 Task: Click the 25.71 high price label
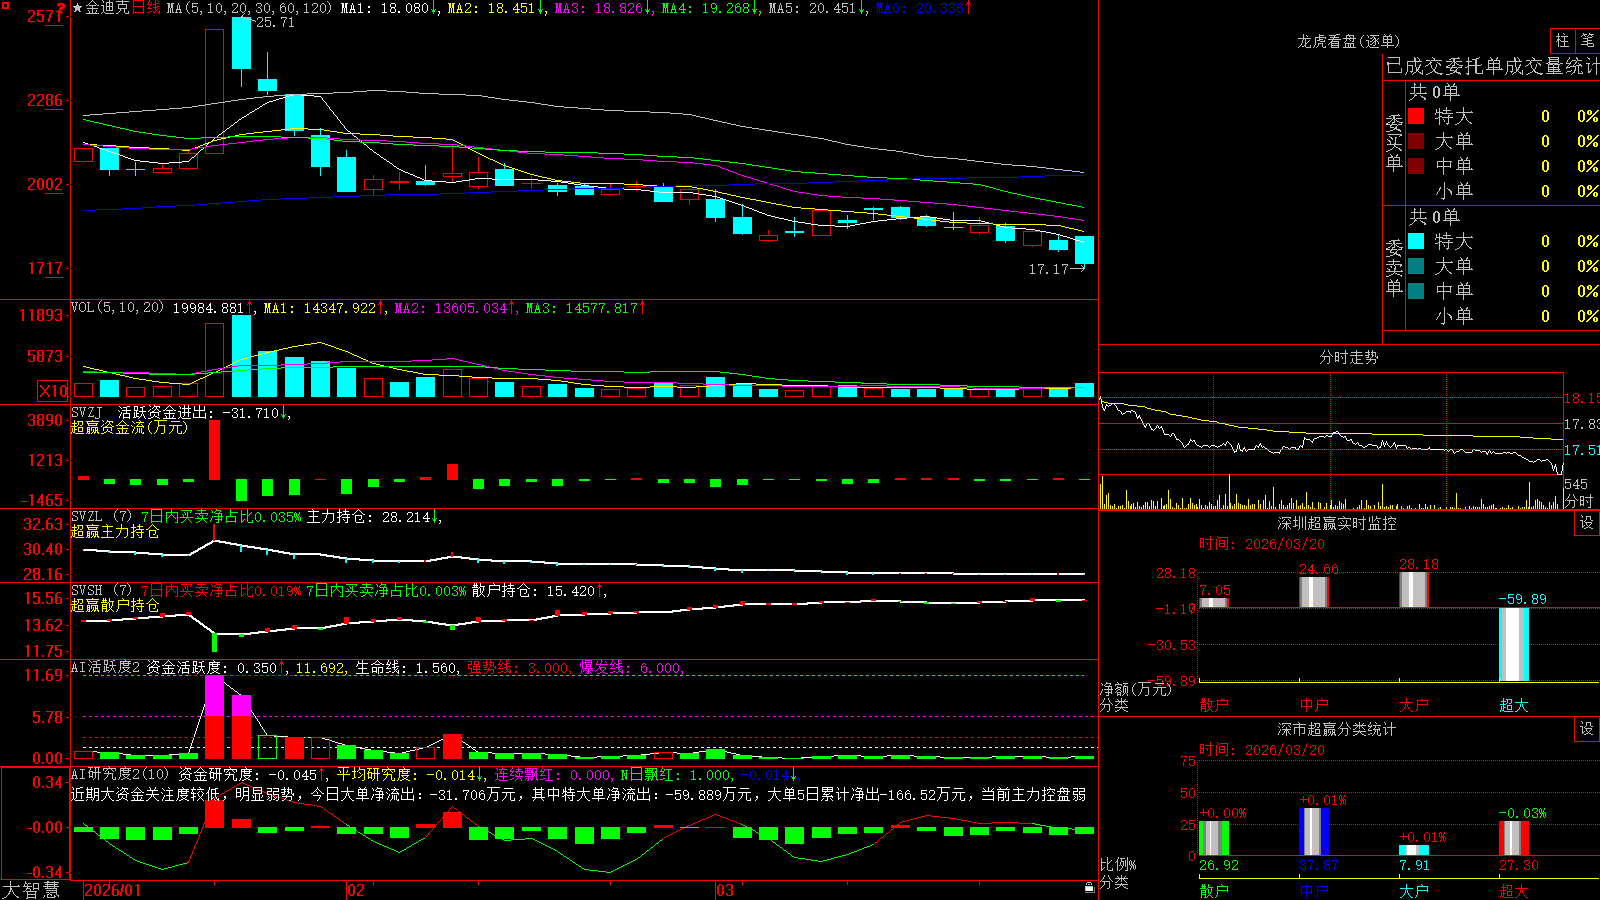[x=275, y=22]
